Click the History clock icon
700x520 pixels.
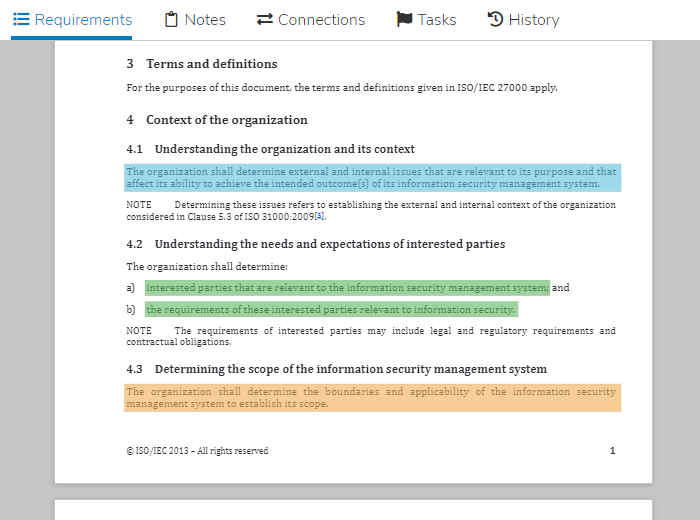[495, 19]
